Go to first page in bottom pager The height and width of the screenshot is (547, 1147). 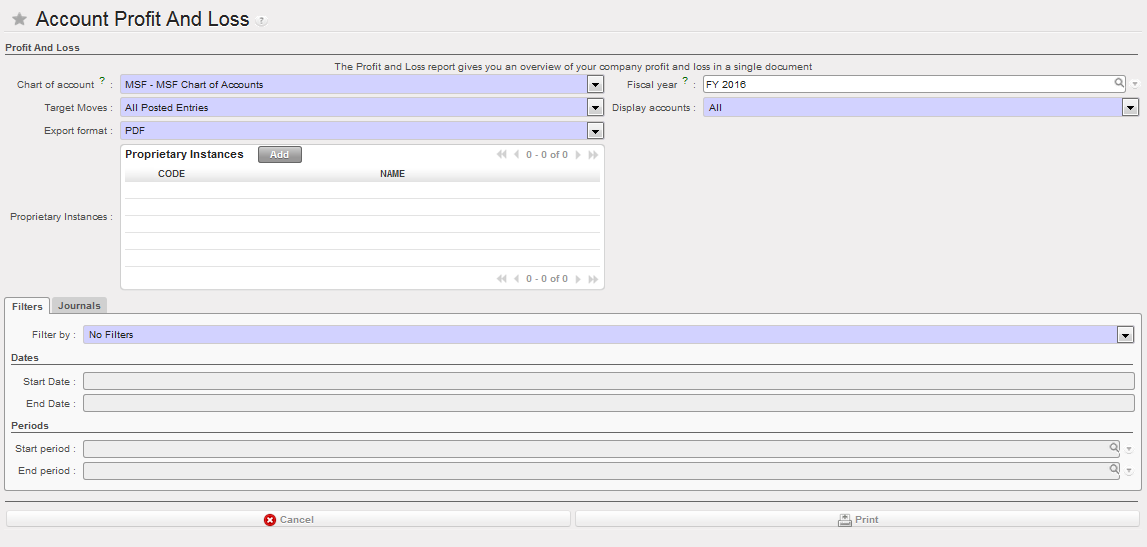pyautogui.click(x=502, y=279)
